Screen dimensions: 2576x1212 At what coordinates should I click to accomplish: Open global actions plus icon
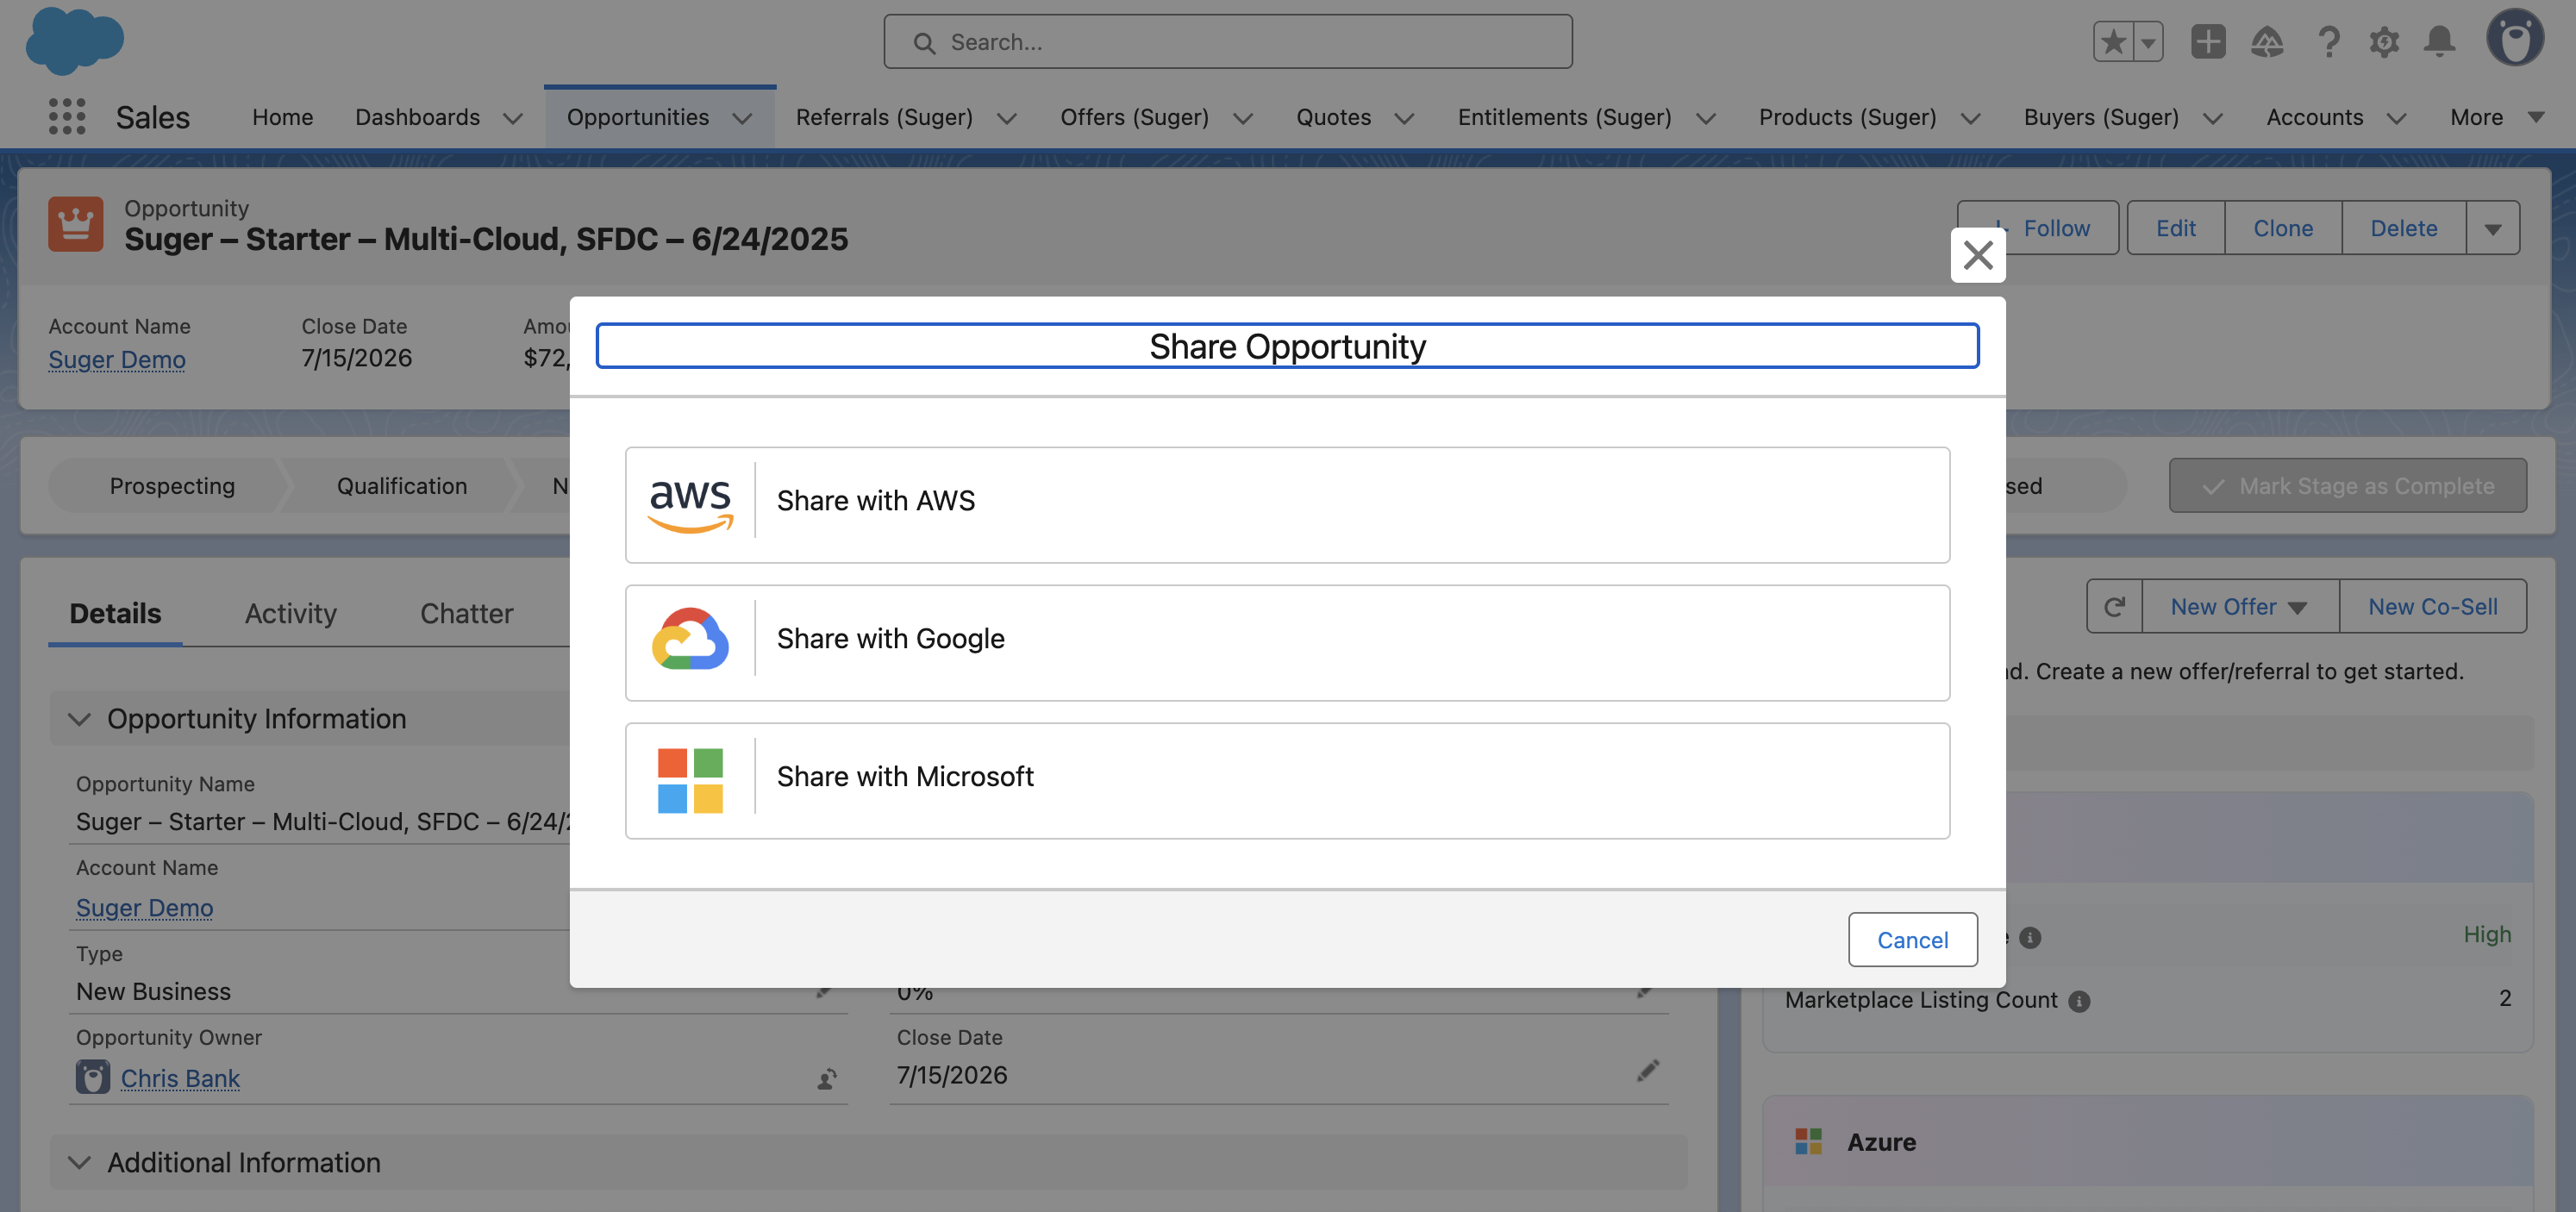[x=2208, y=42]
